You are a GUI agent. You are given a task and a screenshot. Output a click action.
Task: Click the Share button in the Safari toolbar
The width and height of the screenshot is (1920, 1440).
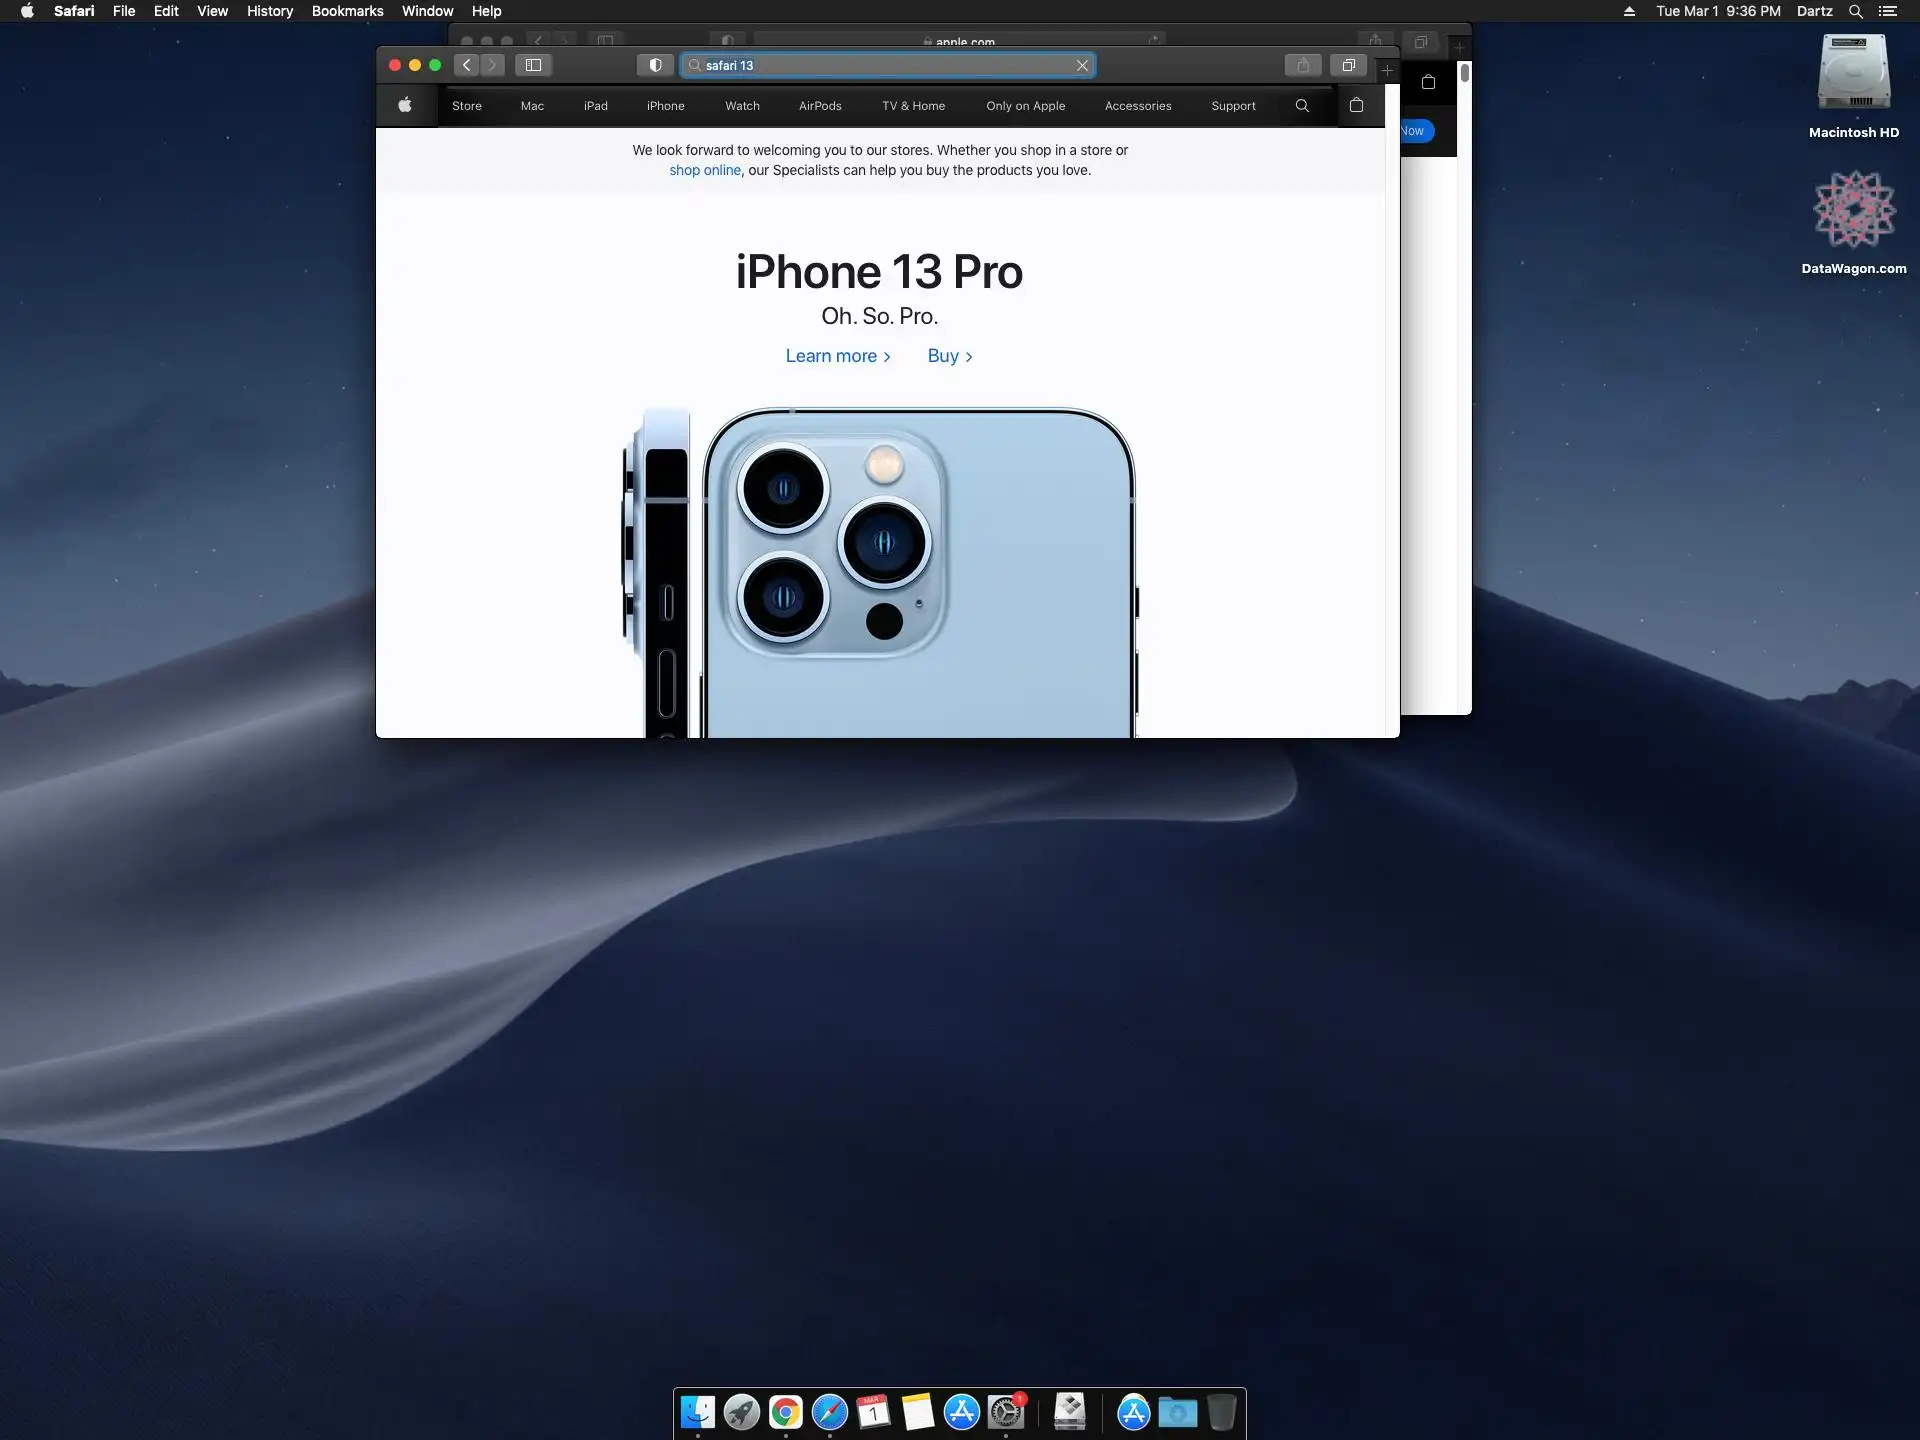pos(1303,65)
